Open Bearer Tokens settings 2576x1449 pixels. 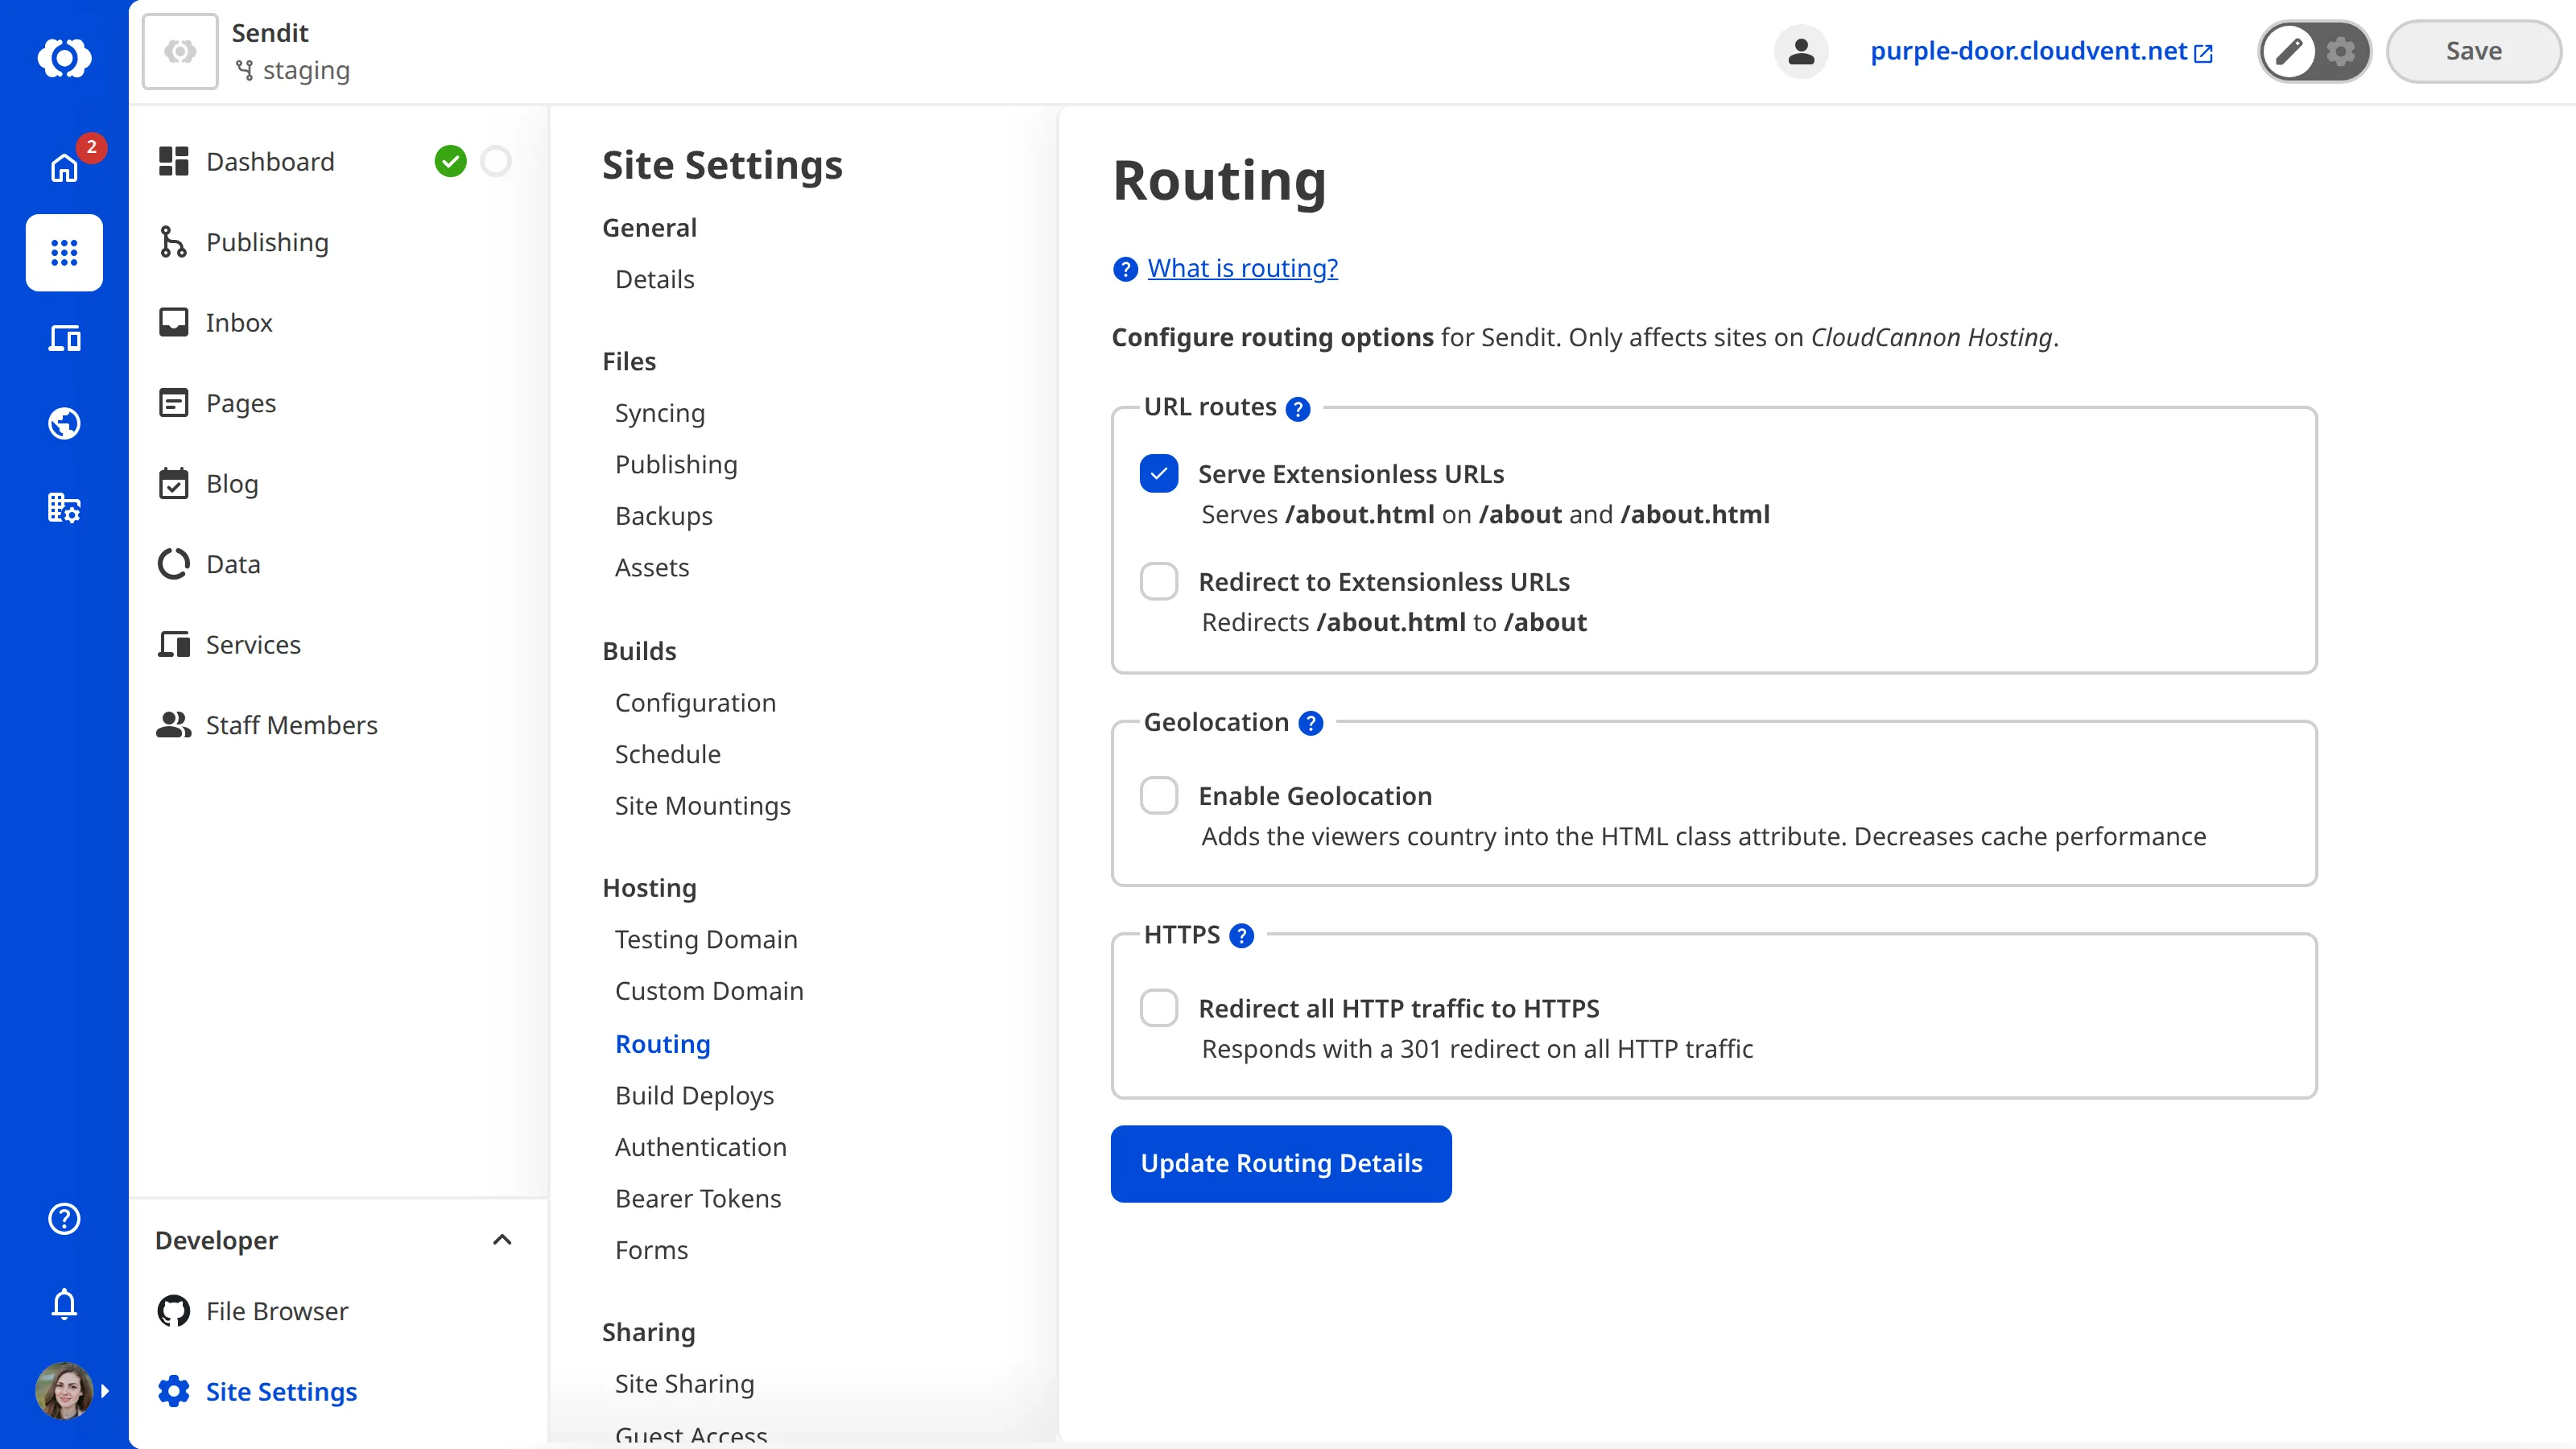click(x=698, y=1198)
